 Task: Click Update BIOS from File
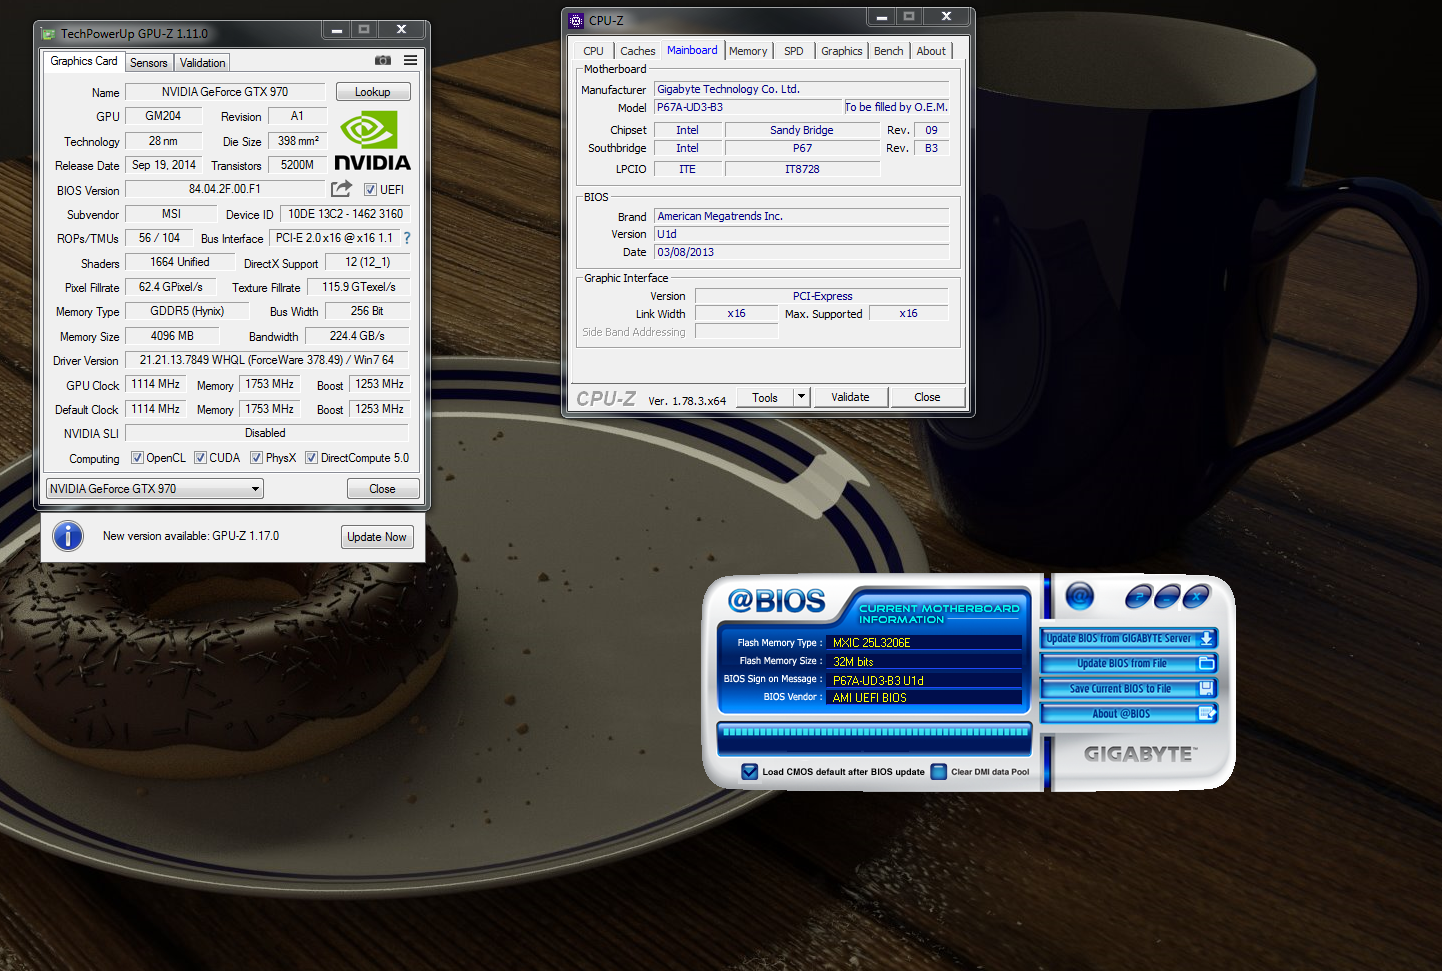[1129, 663]
